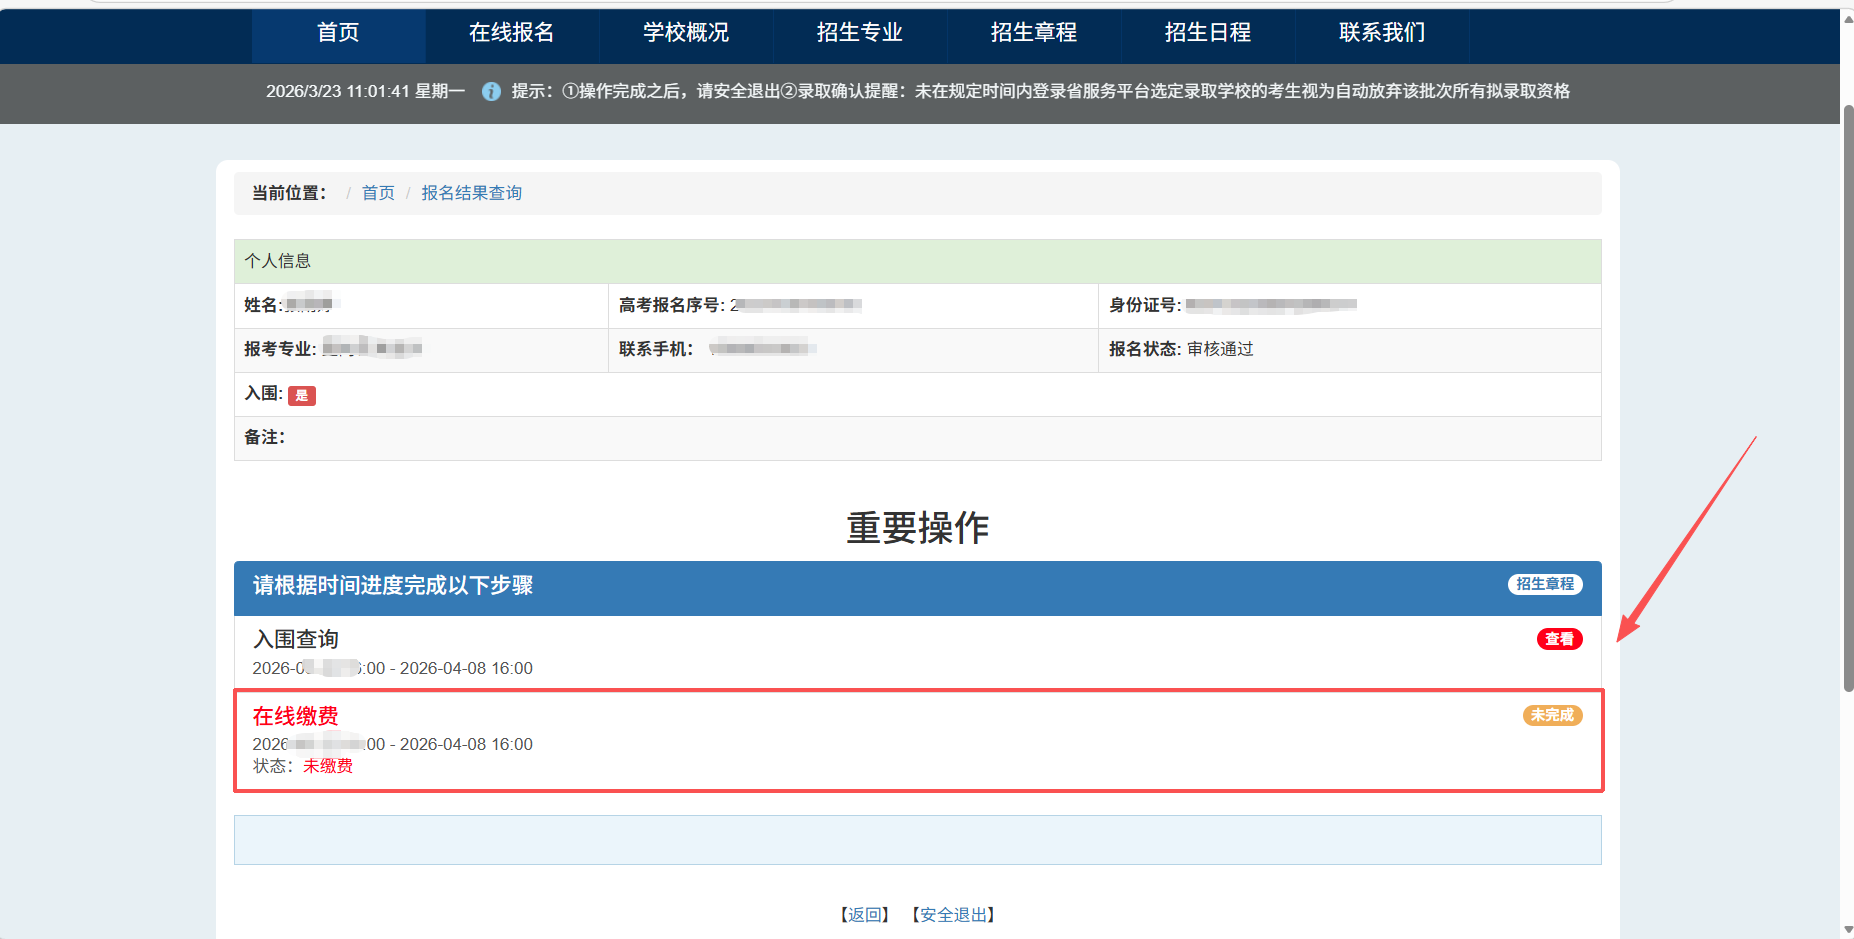Screen dimensions: 1854x939
Task: Open the 在线报名 navigation tab
Action: point(512,33)
